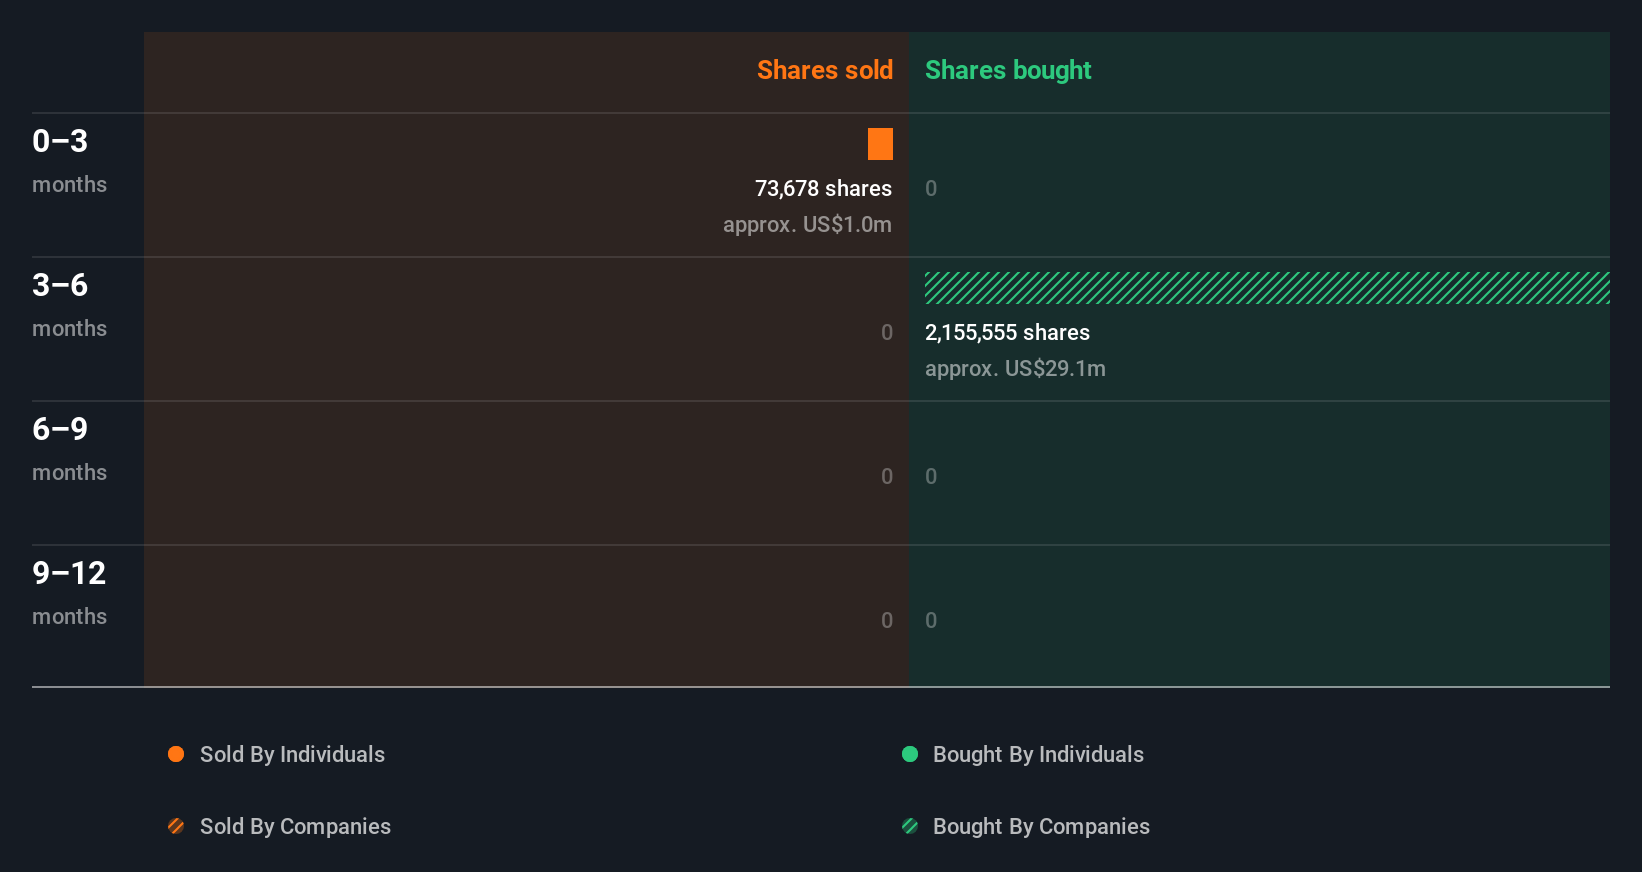Click the Bought By Individuals legend label

(1038, 754)
